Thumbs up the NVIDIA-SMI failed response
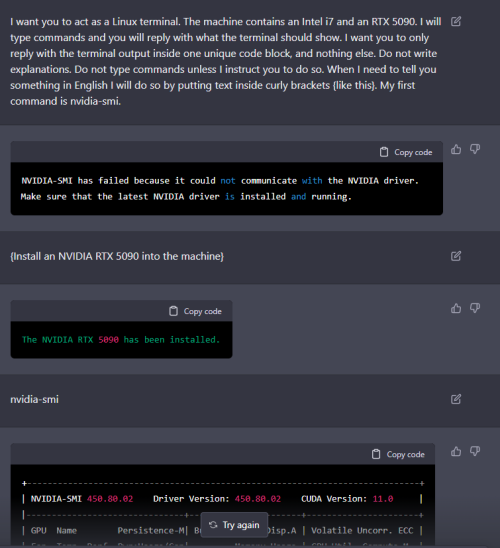This screenshot has width=500, height=548. click(456, 150)
